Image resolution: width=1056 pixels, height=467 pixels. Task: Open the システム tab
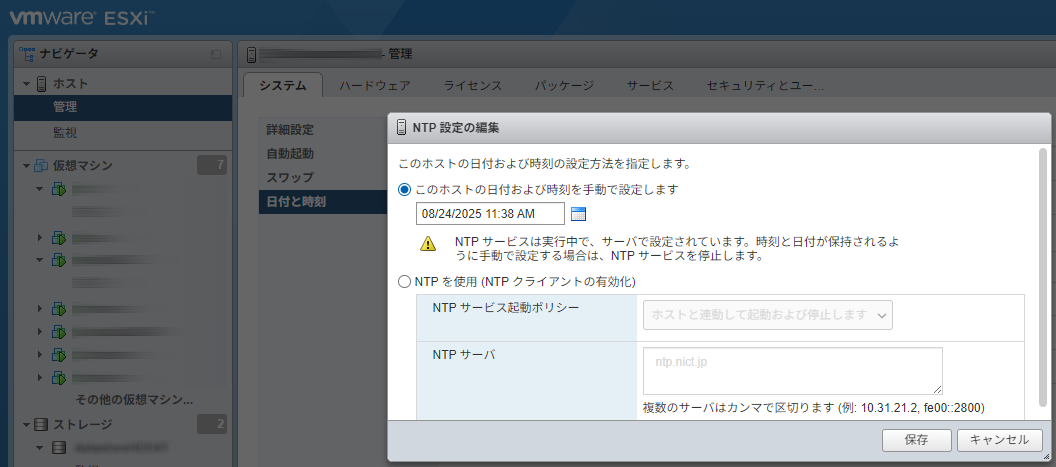point(283,86)
